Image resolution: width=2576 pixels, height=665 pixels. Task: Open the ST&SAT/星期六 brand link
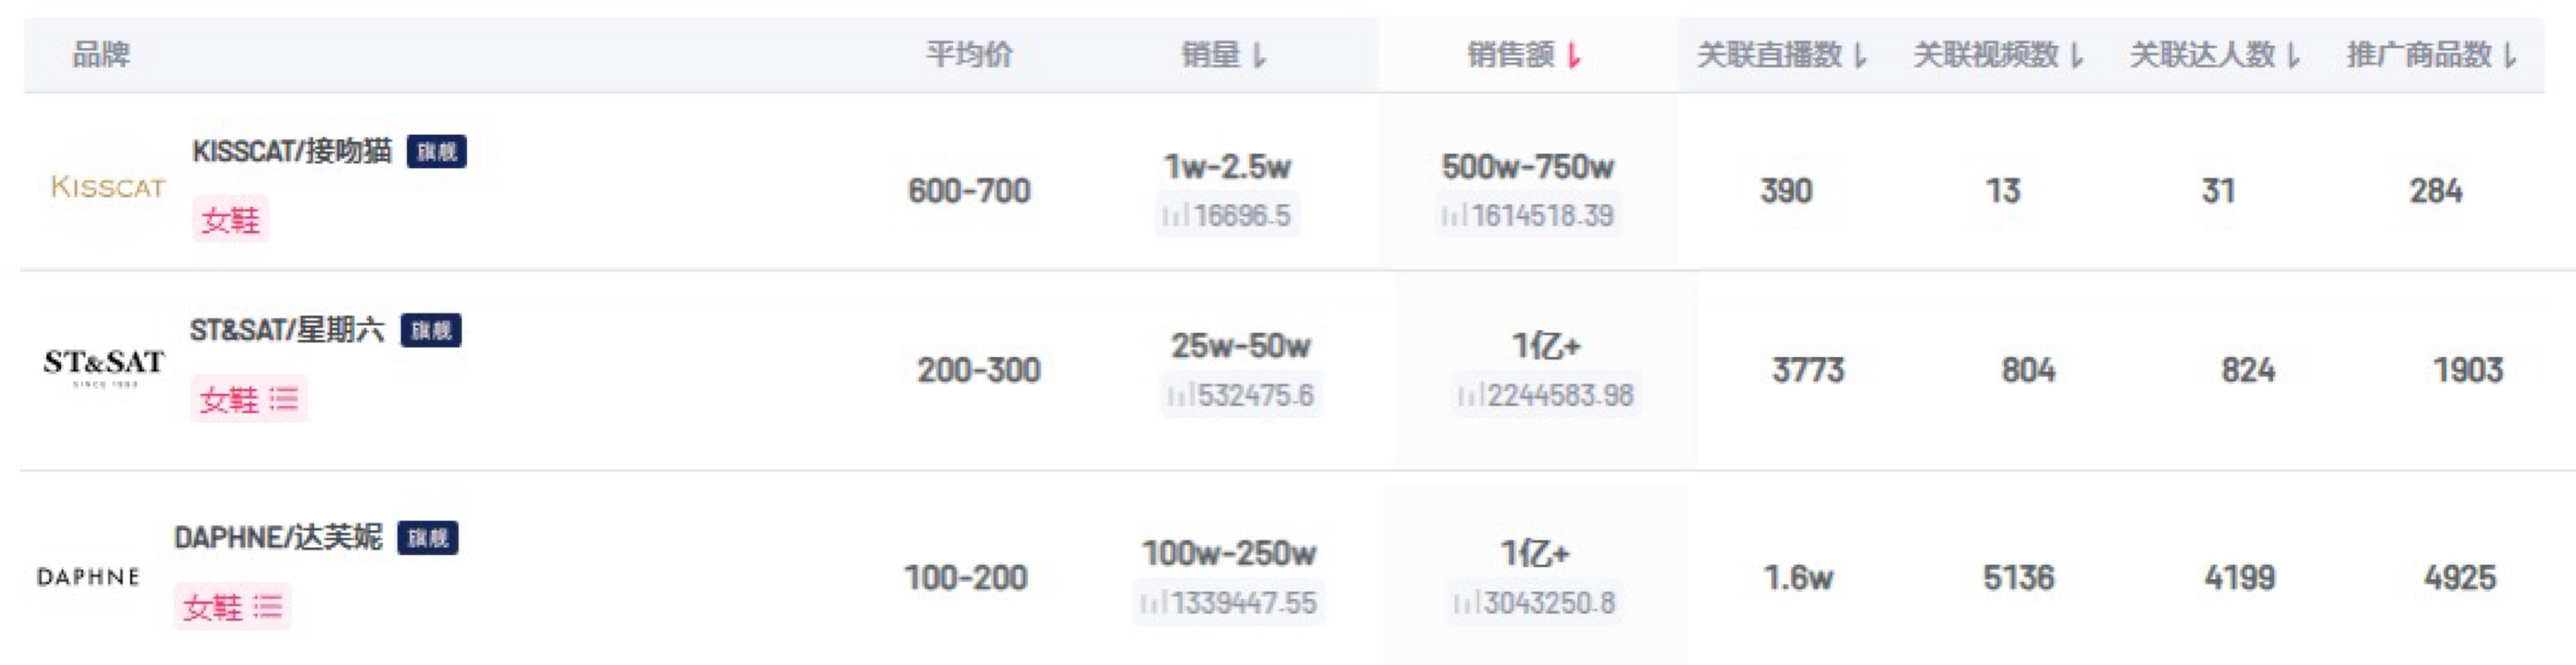(287, 330)
